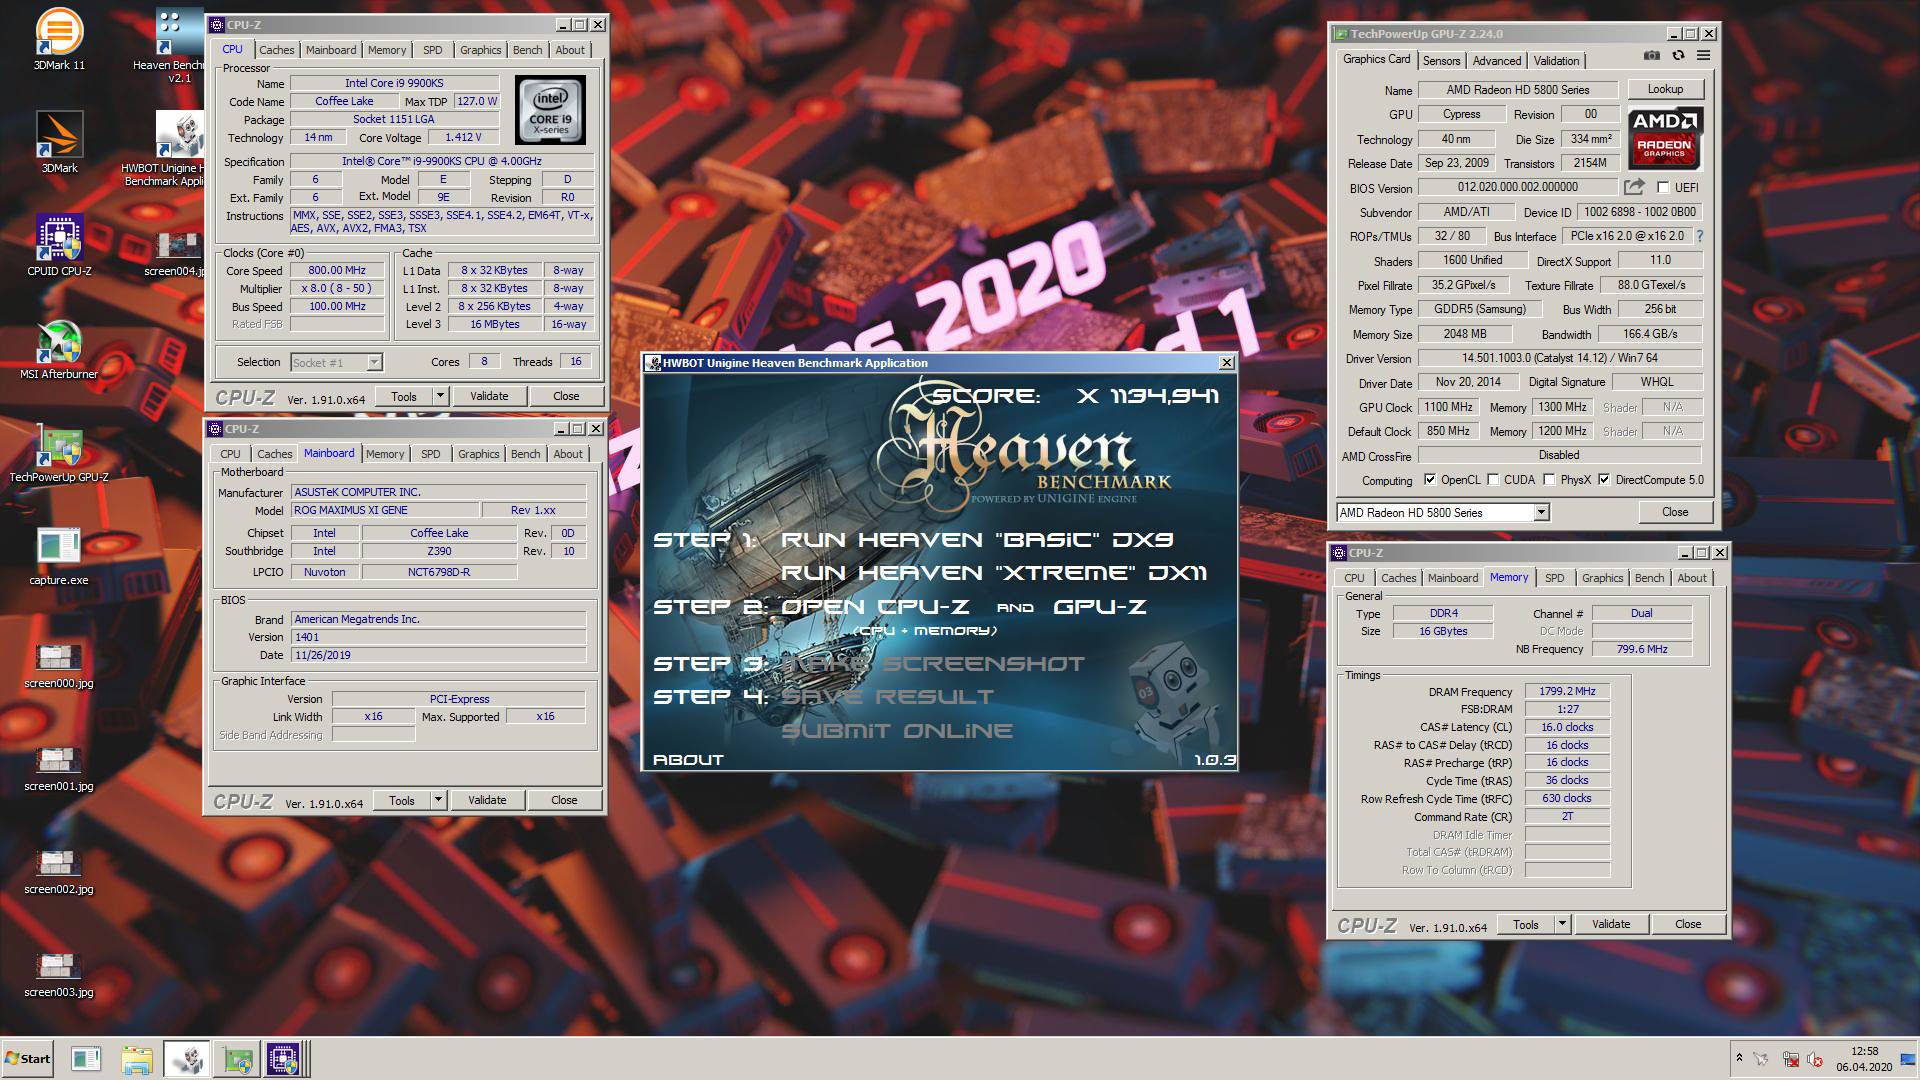
Task: Select the capture.exe desktop file
Action: pos(59,556)
